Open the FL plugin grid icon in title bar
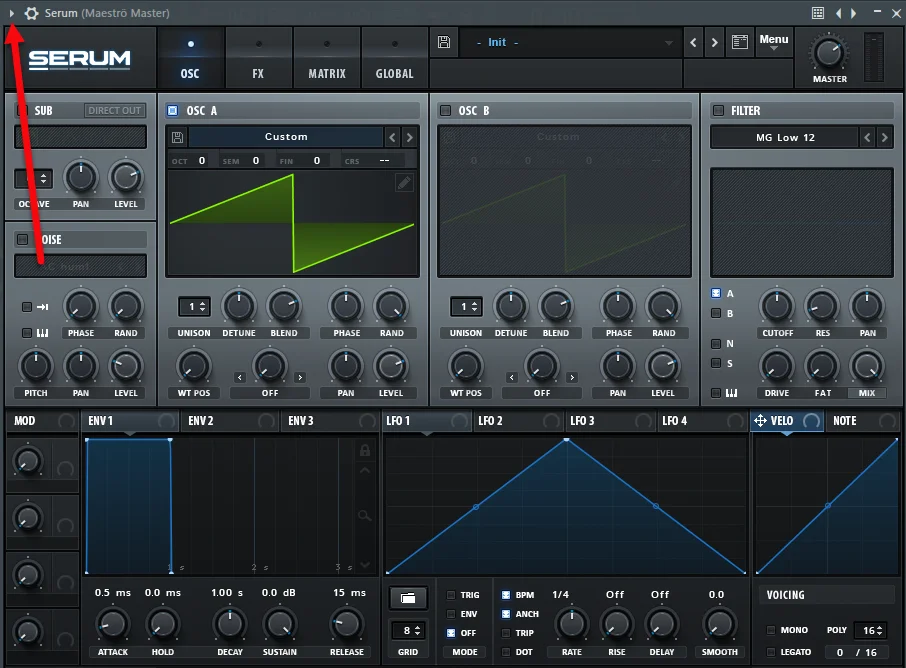Image resolution: width=906 pixels, height=668 pixels. 818,13
